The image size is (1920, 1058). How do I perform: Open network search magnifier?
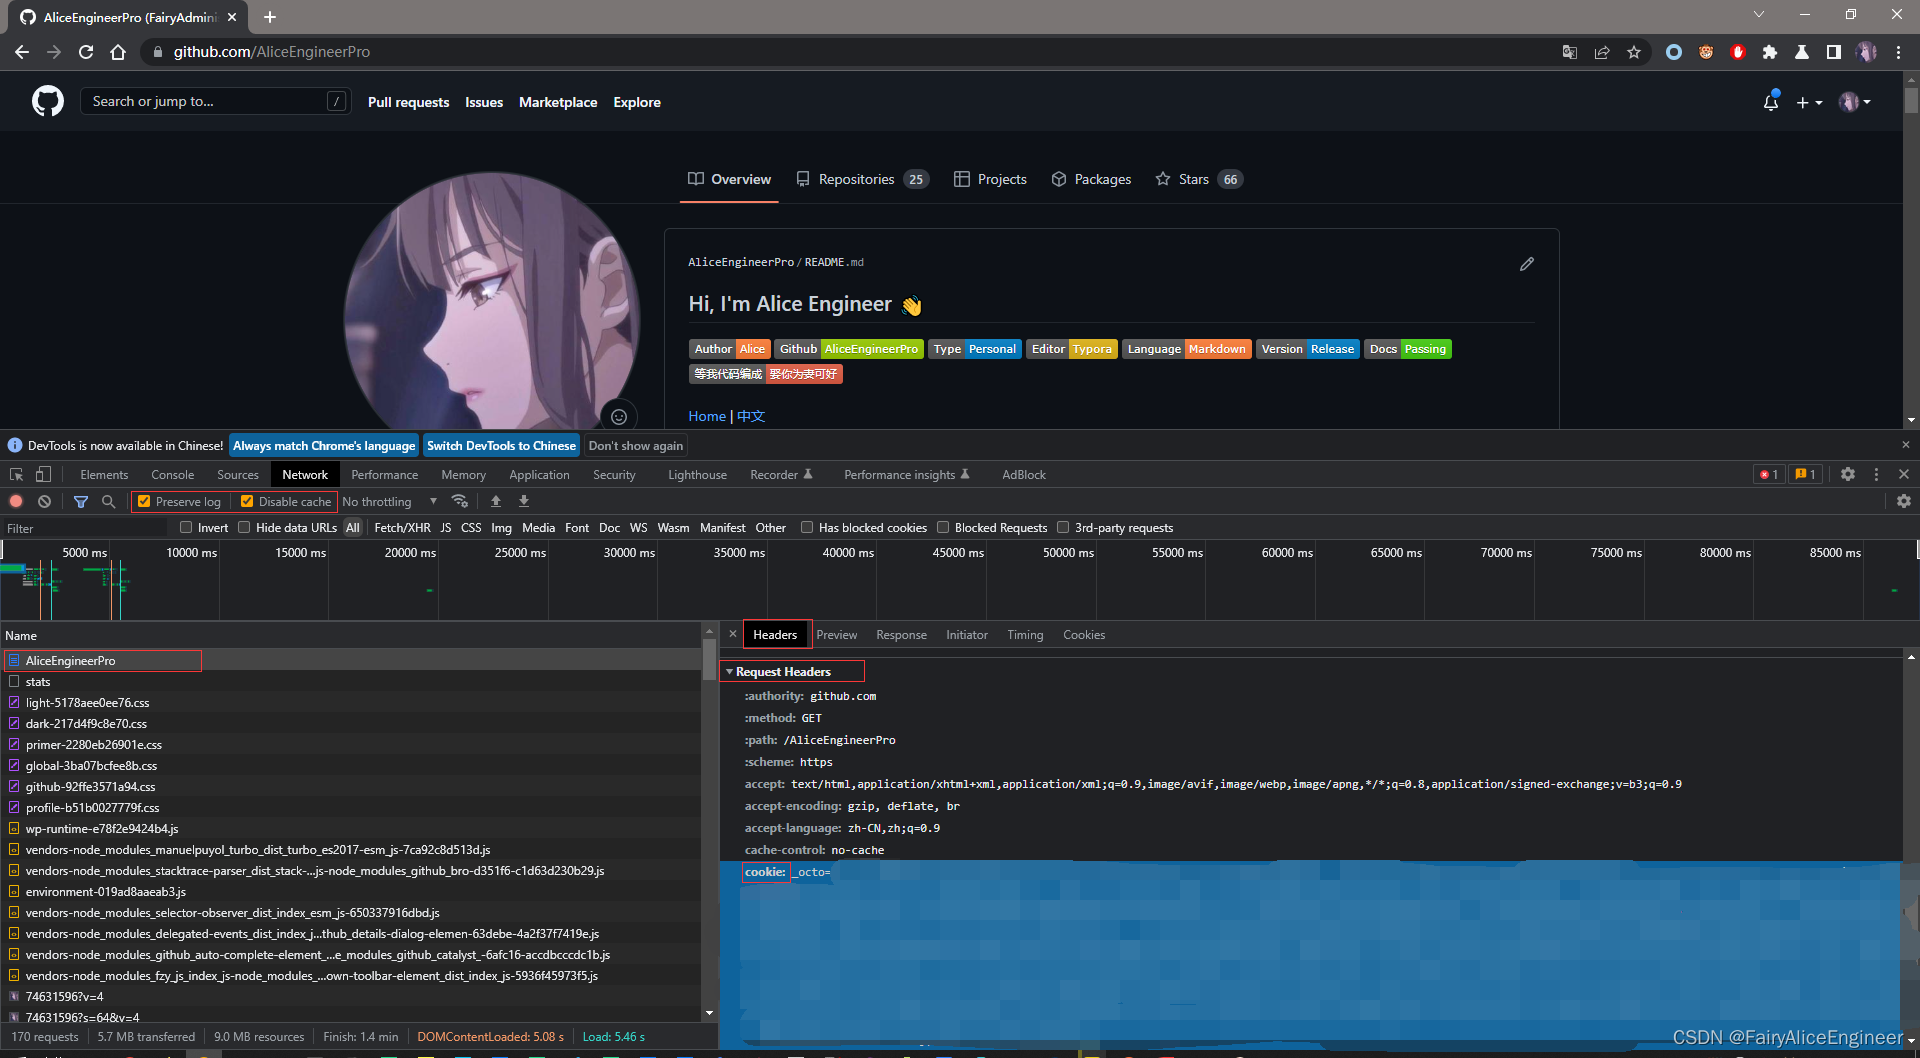[x=108, y=501]
